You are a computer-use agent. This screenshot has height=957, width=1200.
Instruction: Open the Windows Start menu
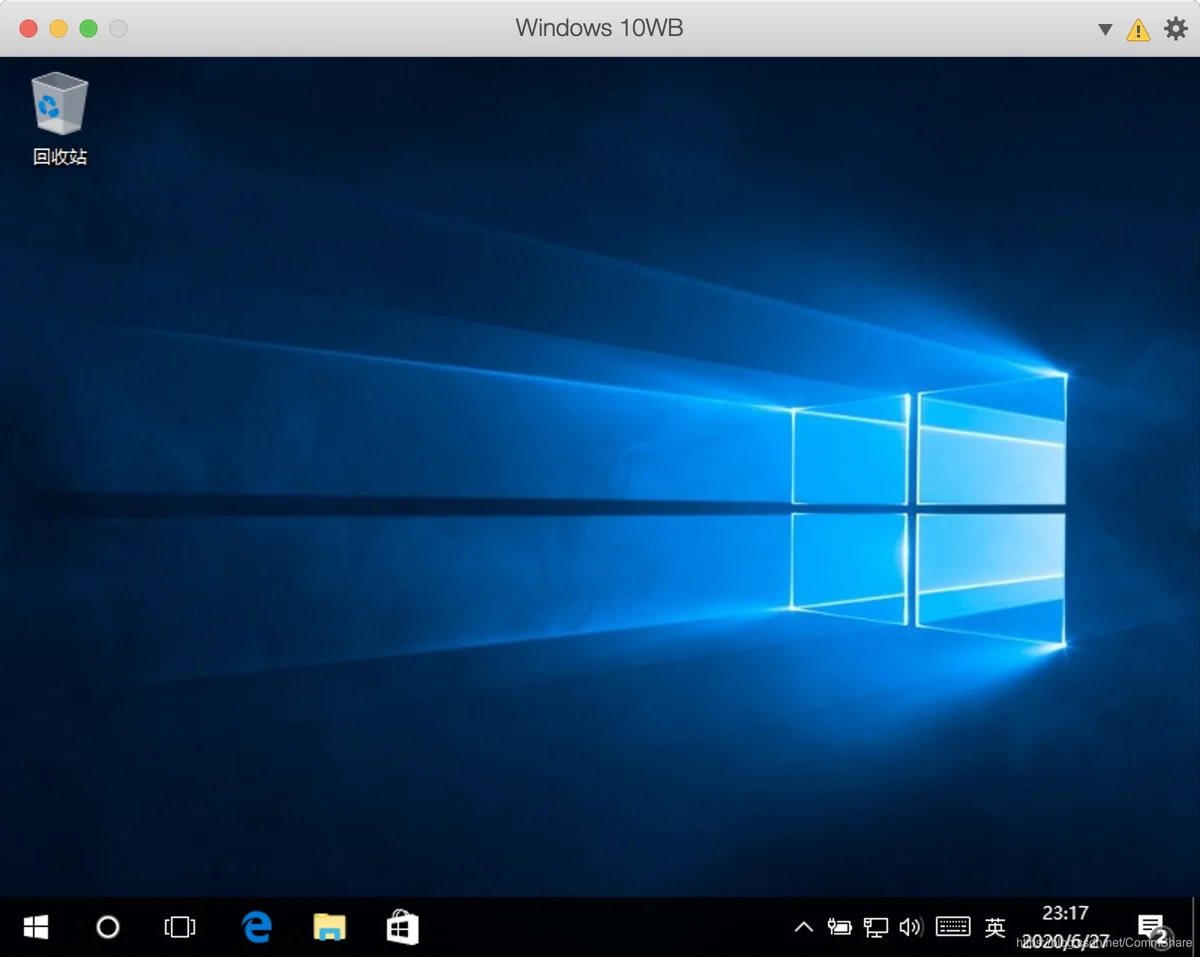click(36, 927)
